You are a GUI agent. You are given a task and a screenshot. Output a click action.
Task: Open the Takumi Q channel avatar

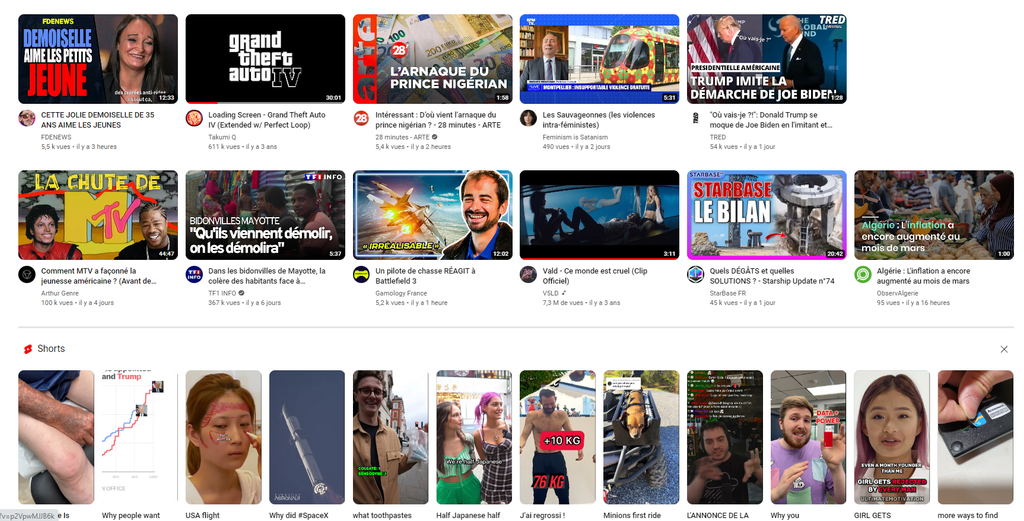click(194, 118)
